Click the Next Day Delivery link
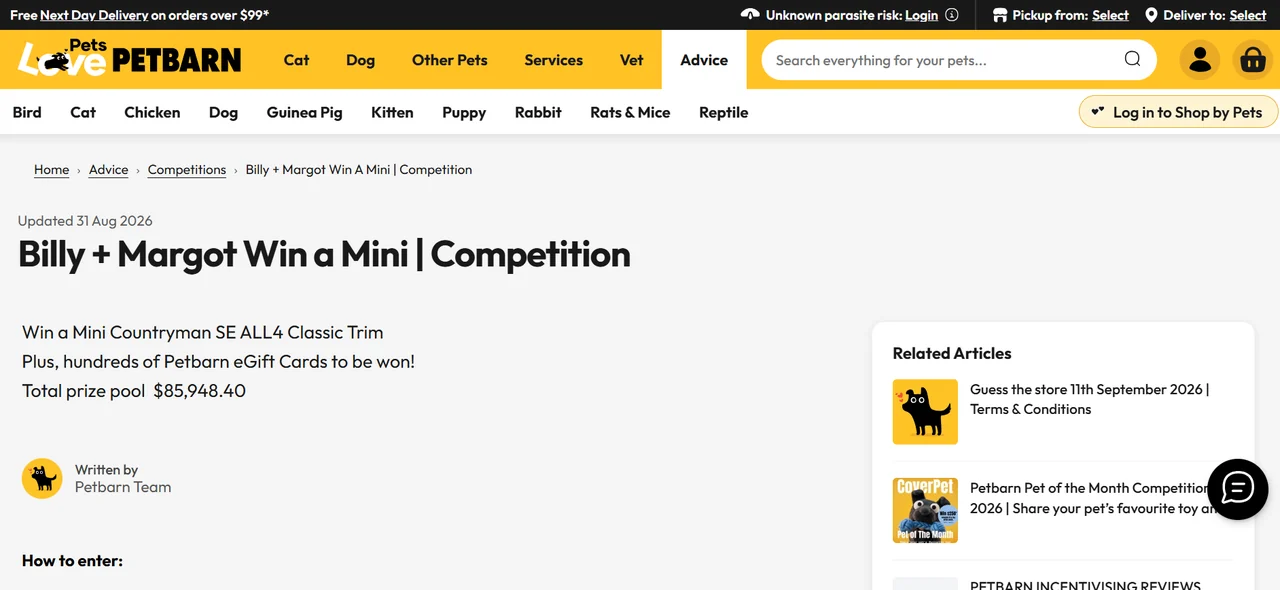 coord(94,15)
